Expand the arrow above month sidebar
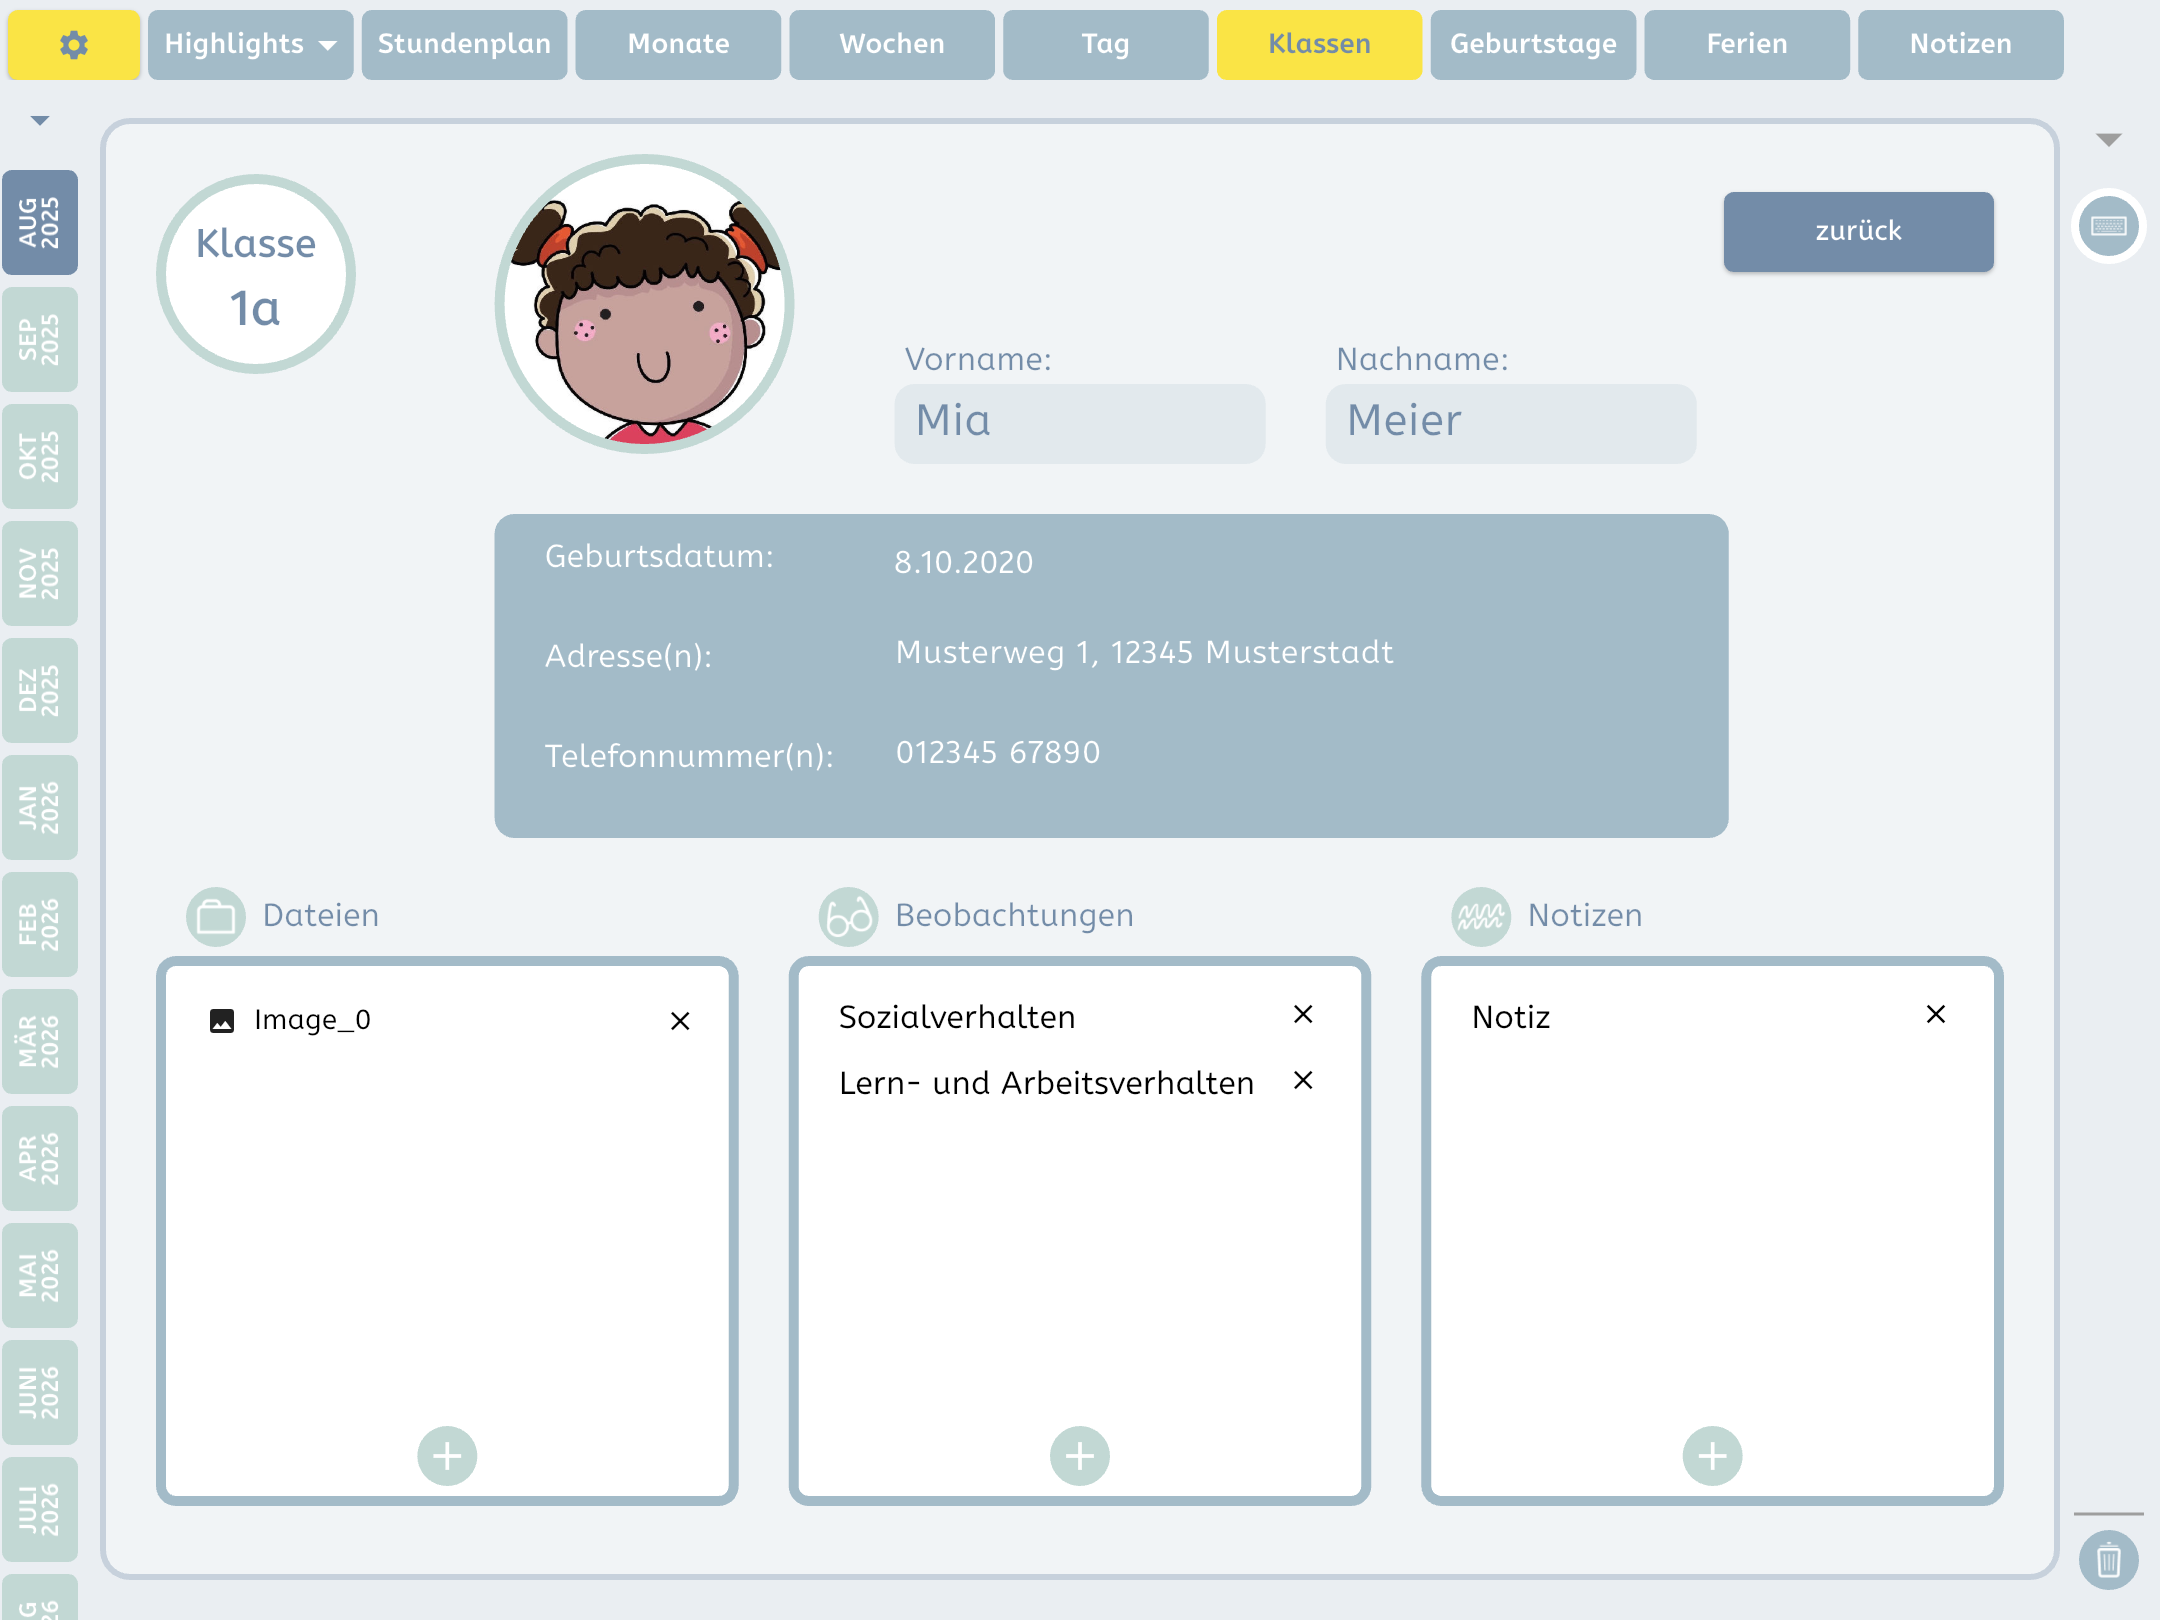Image resolution: width=2160 pixels, height=1620 pixels. coord(40,121)
